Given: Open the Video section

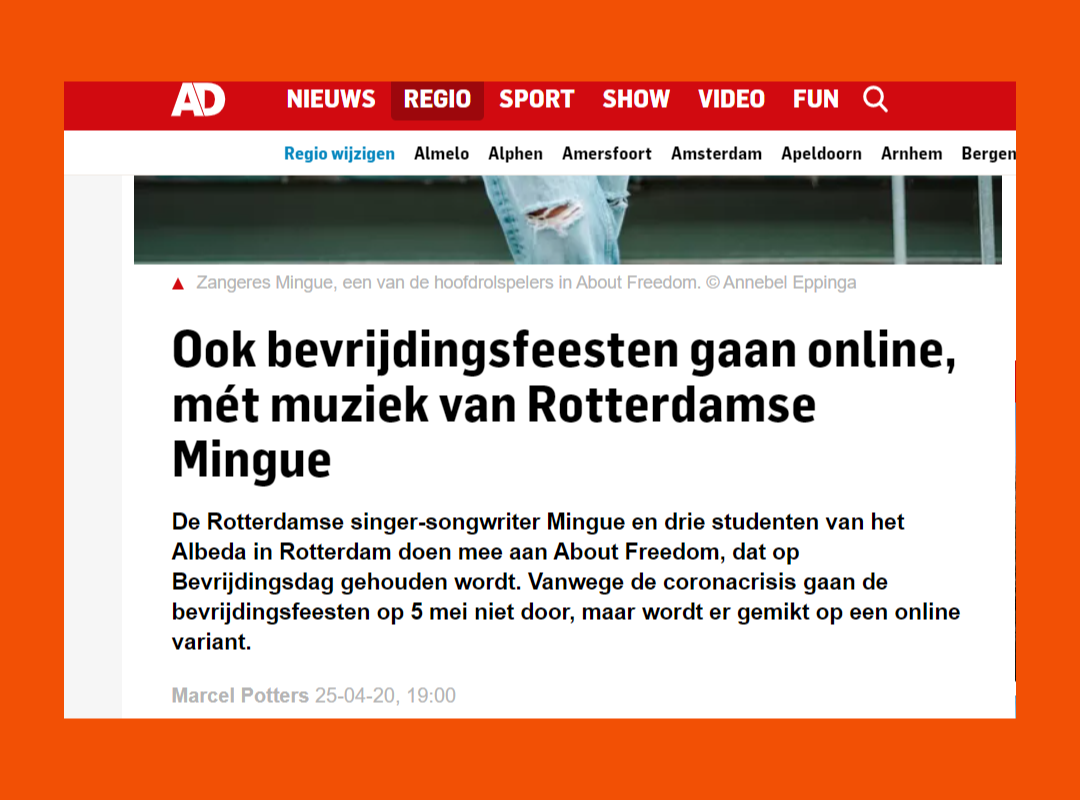Looking at the screenshot, I should (x=731, y=100).
